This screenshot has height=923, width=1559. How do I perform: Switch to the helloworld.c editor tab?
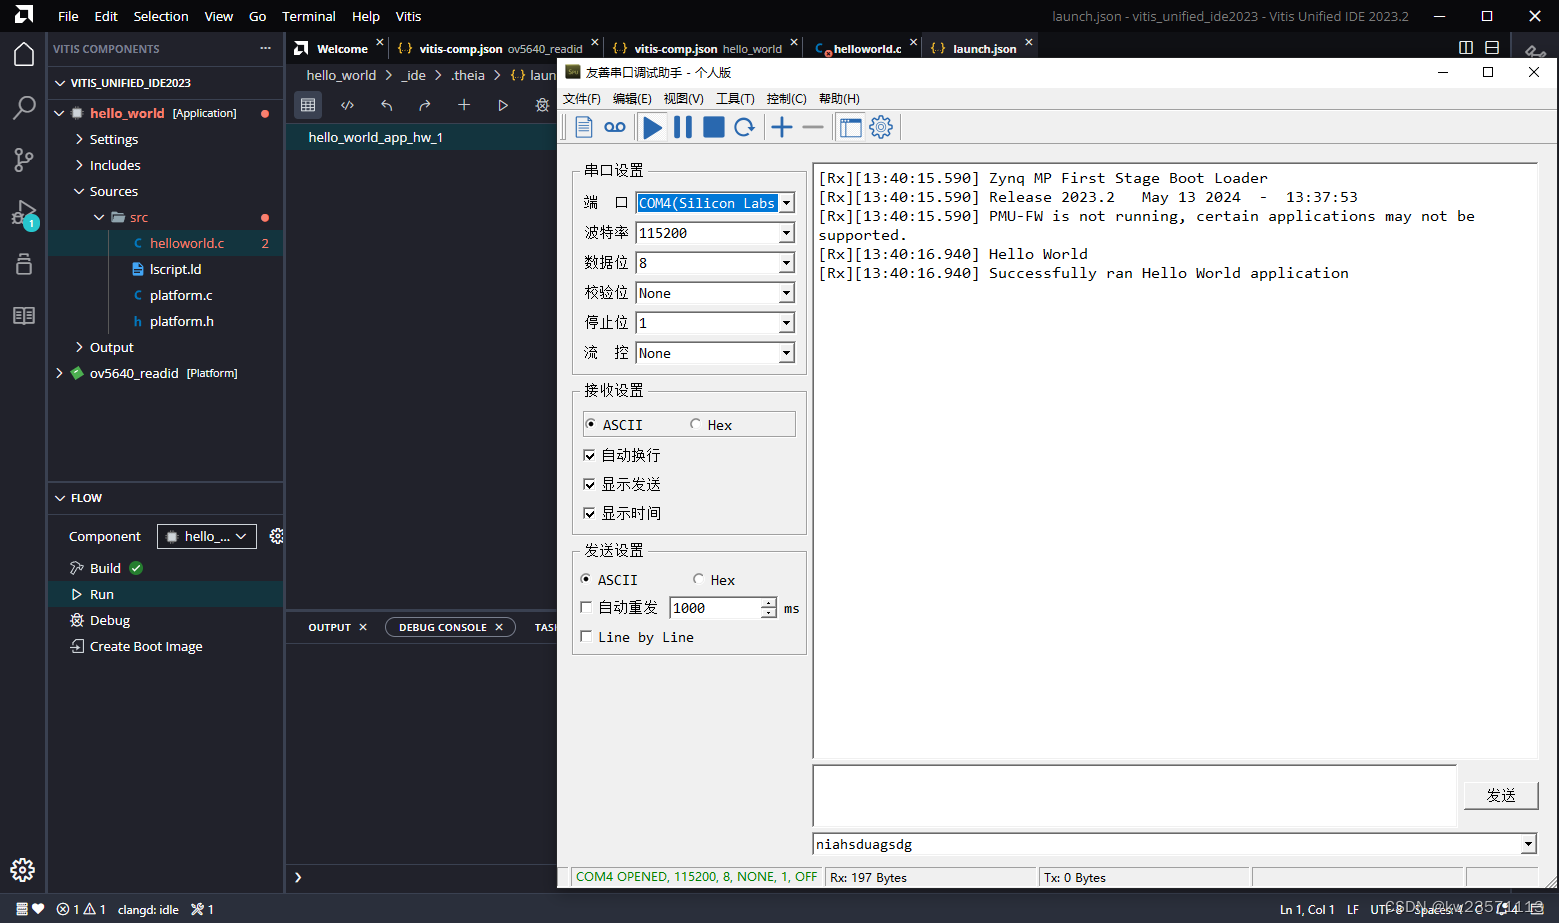(867, 48)
